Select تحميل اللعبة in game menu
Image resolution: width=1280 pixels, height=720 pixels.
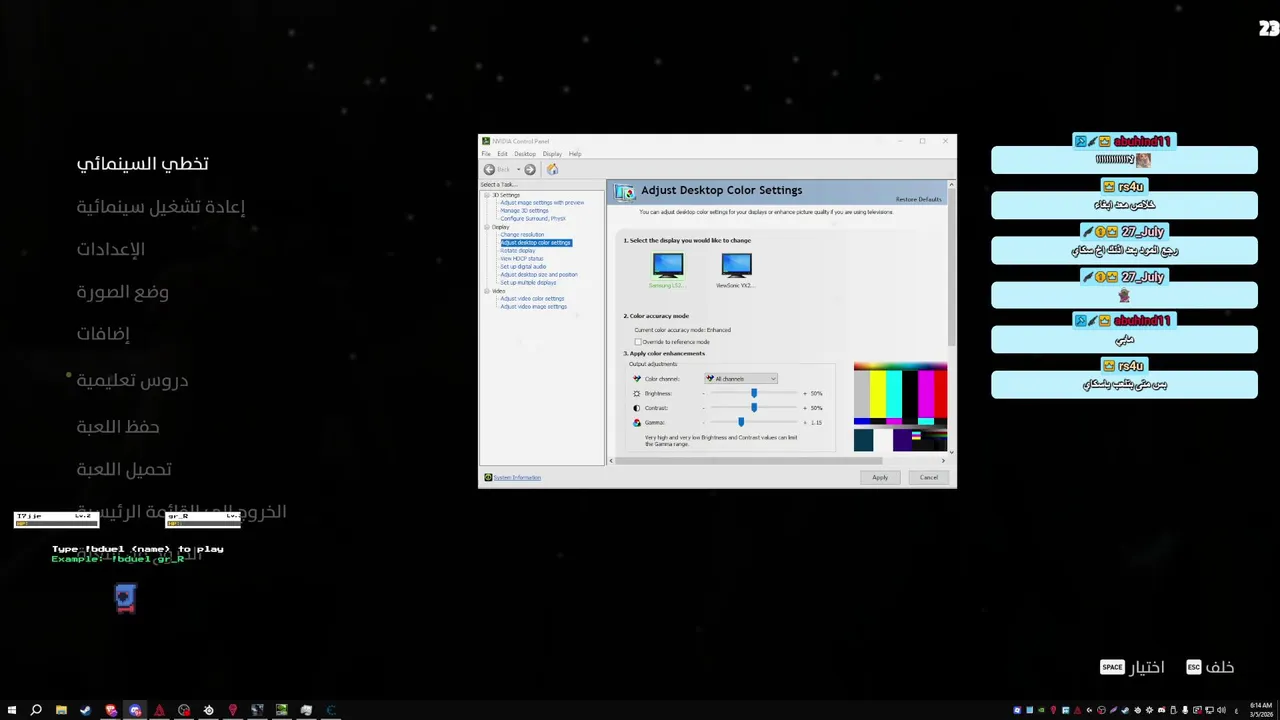124,469
